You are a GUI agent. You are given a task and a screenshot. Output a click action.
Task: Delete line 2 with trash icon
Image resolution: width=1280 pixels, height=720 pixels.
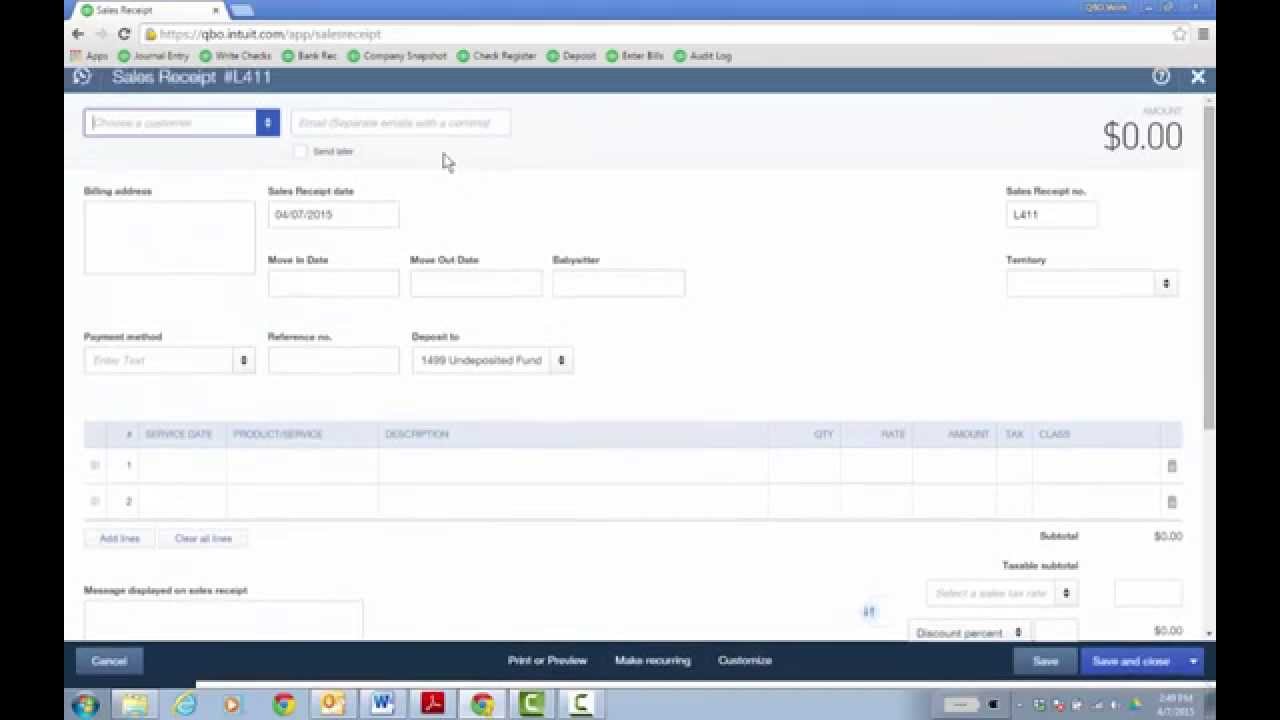1172,502
